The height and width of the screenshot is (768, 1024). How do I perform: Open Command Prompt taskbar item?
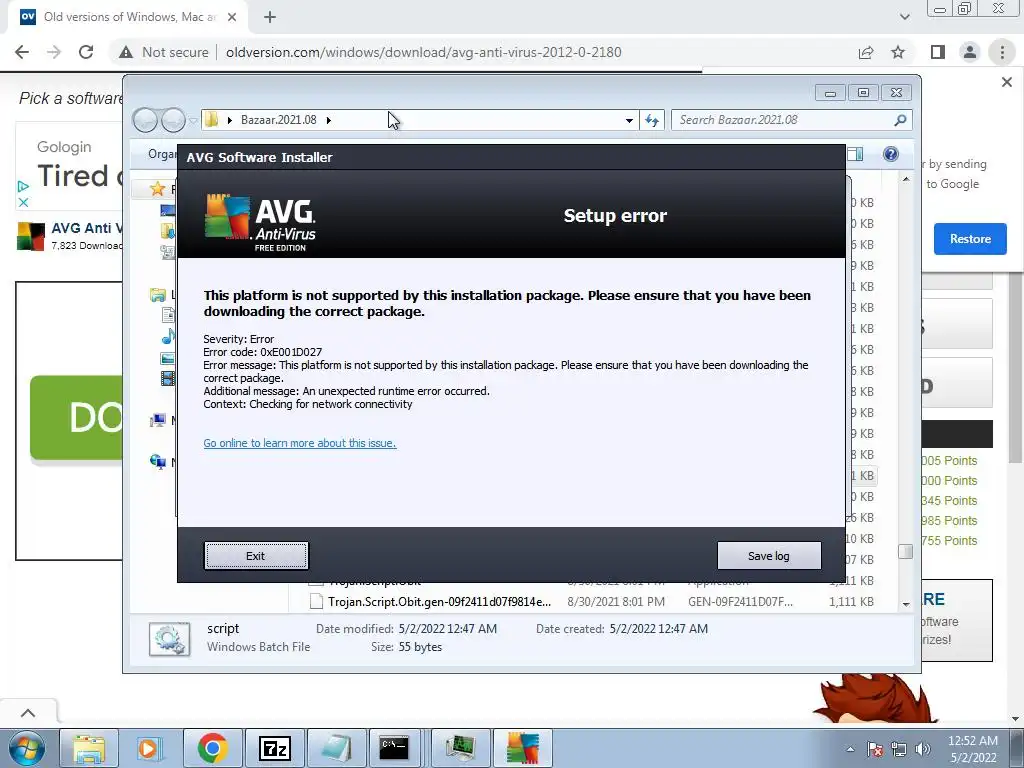click(x=394, y=748)
